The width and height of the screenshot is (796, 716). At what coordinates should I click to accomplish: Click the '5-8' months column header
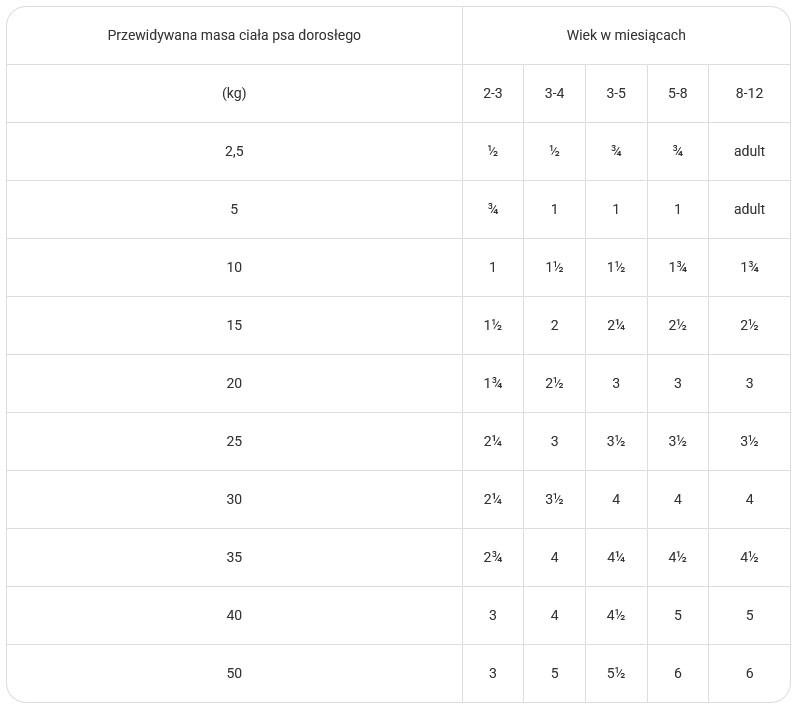point(678,93)
